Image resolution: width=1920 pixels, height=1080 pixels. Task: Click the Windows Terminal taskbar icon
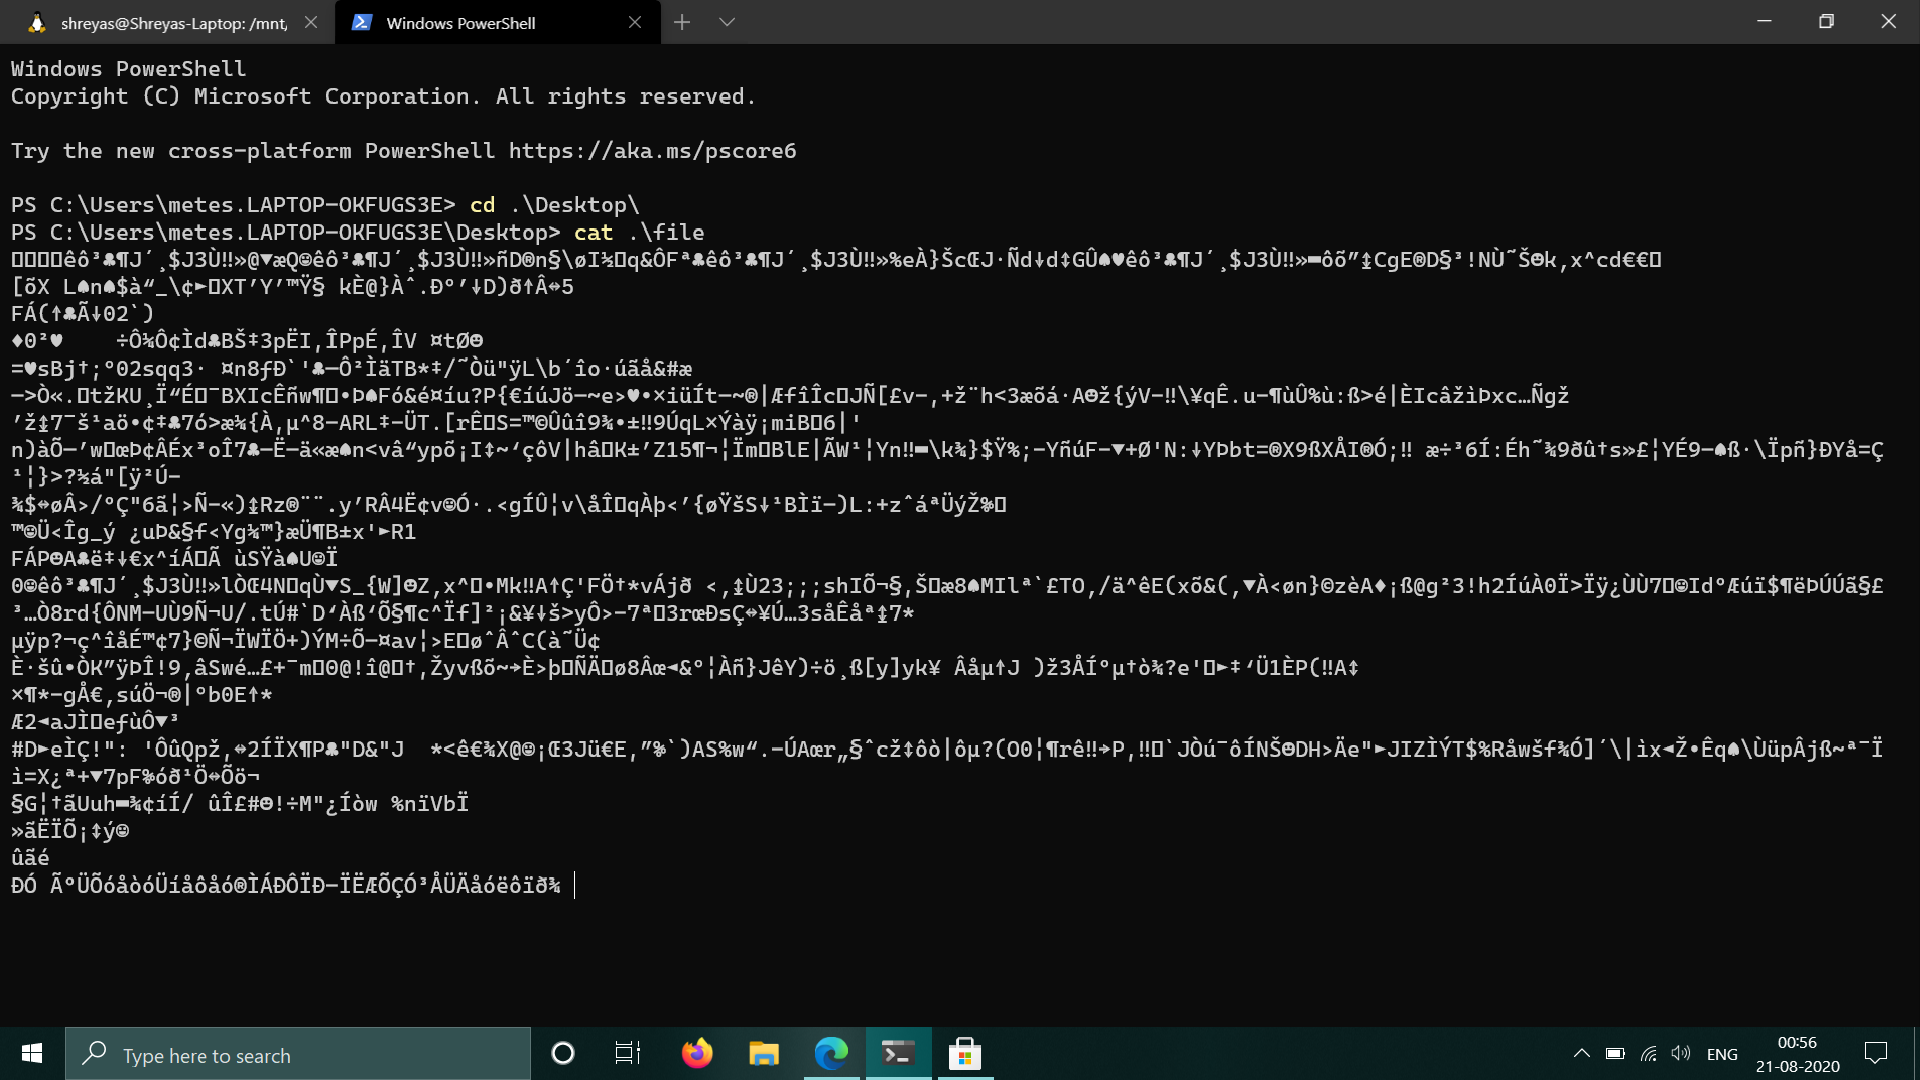(x=898, y=1053)
